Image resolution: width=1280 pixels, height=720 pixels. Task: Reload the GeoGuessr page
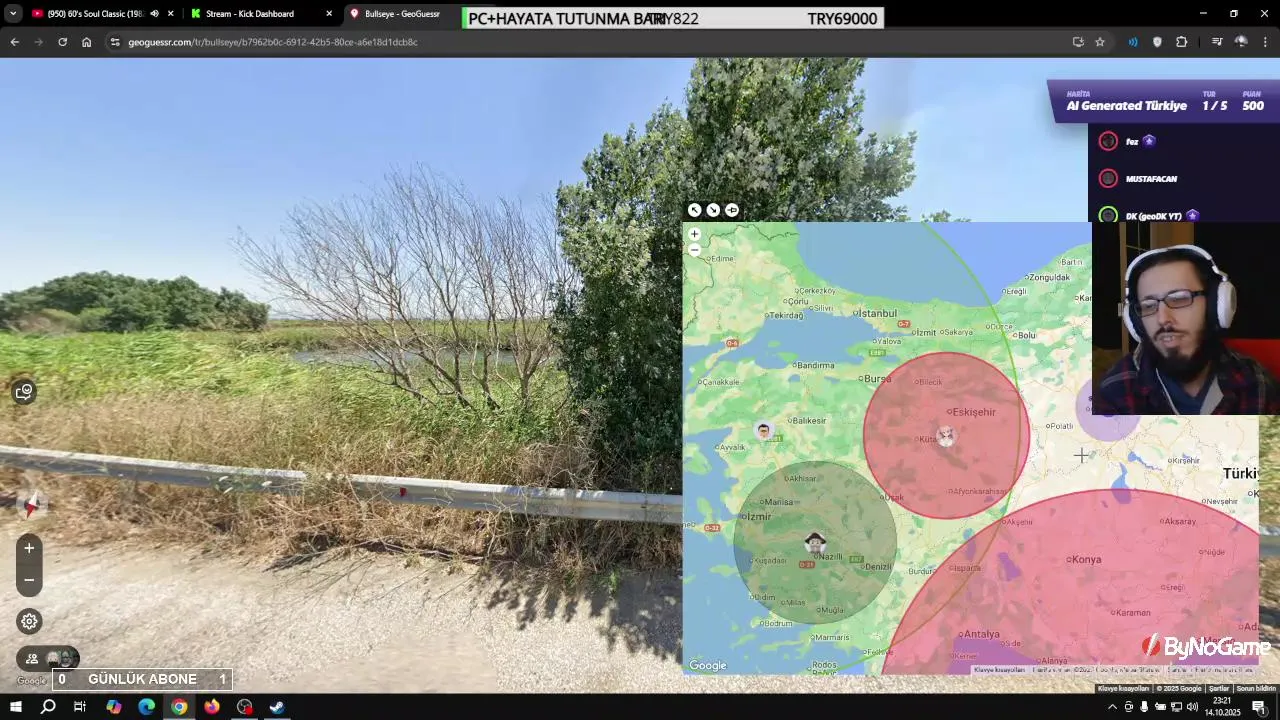point(62,42)
